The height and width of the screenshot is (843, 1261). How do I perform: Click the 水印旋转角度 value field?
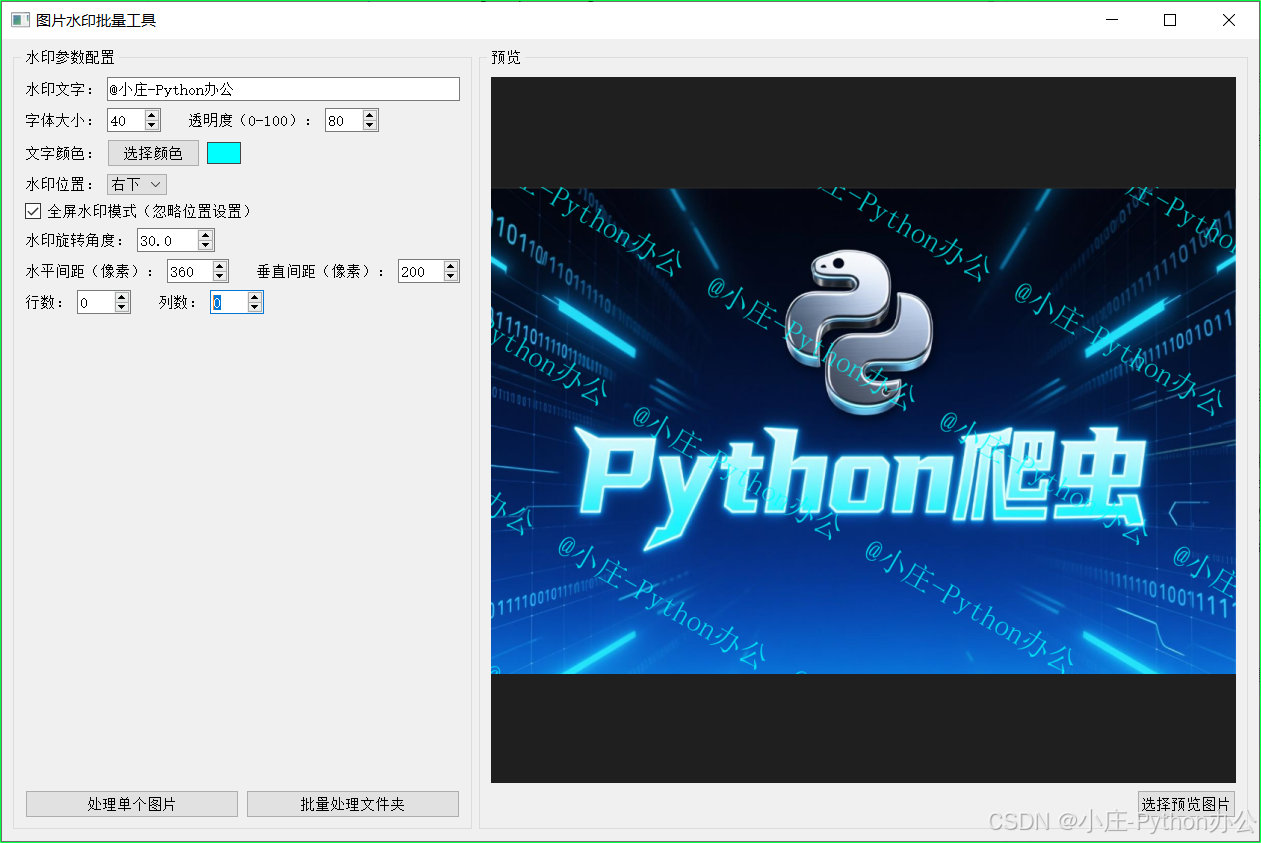pos(168,240)
